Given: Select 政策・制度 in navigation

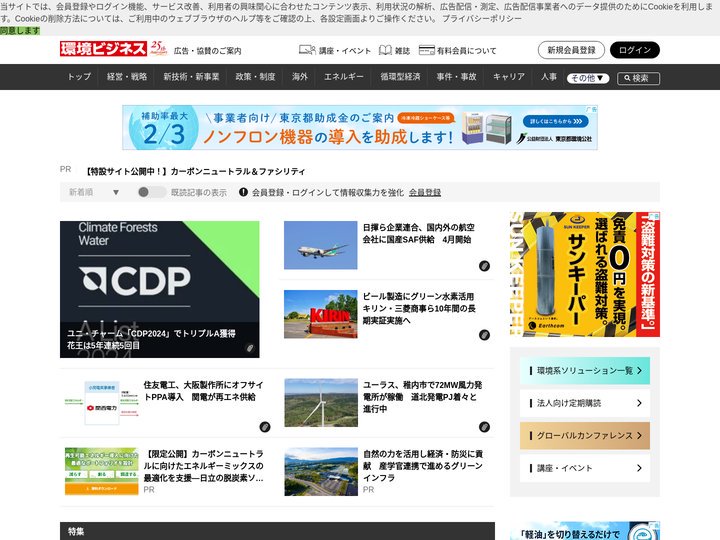Looking at the screenshot, I should 255,77.
